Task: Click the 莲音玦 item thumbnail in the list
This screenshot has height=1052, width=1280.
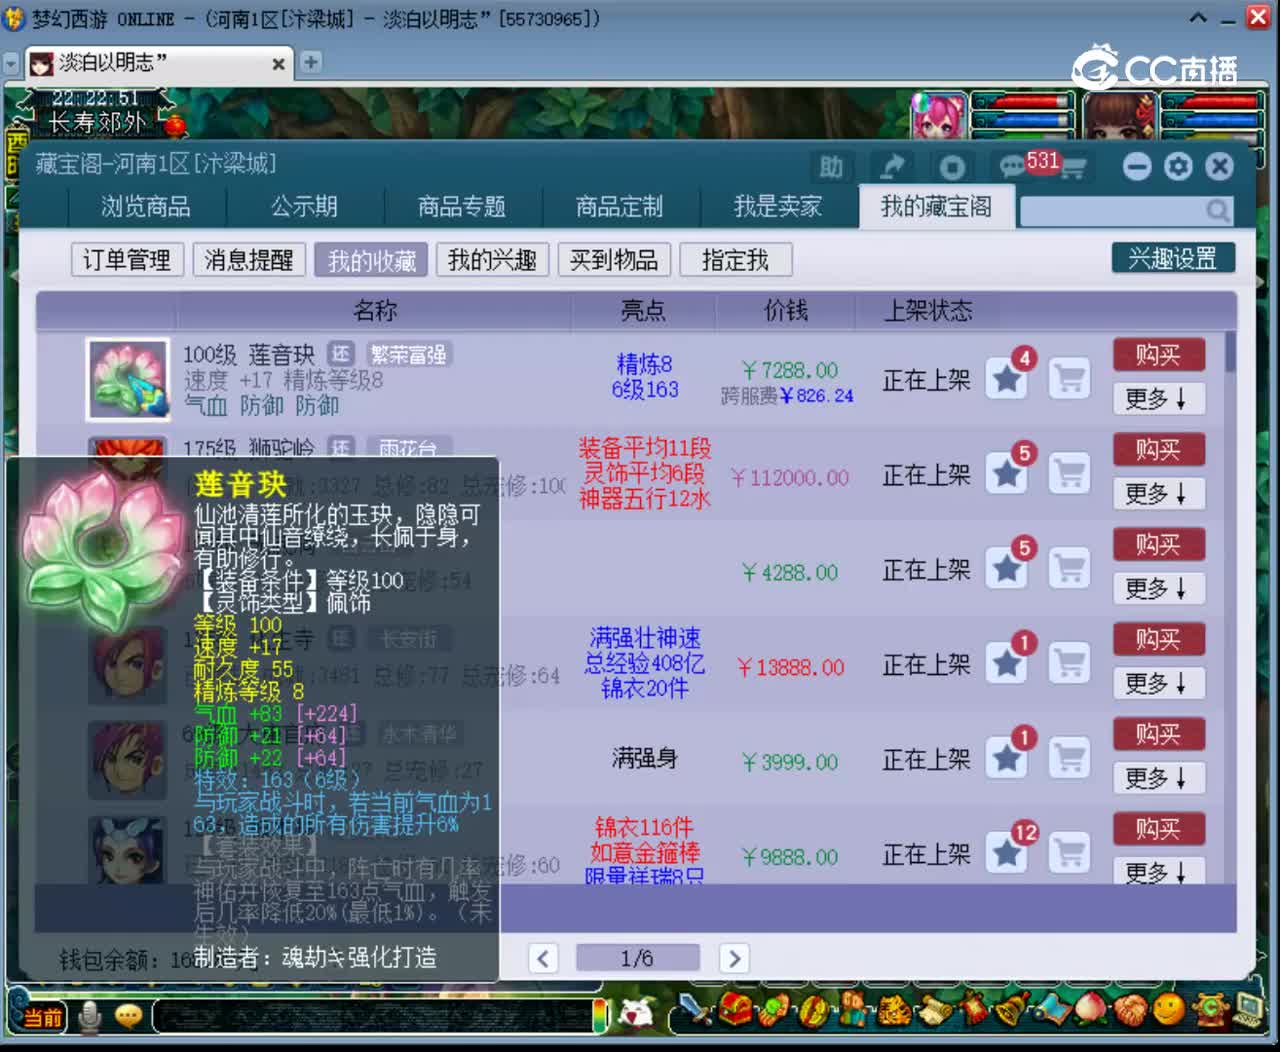Action: coord(127,379)
